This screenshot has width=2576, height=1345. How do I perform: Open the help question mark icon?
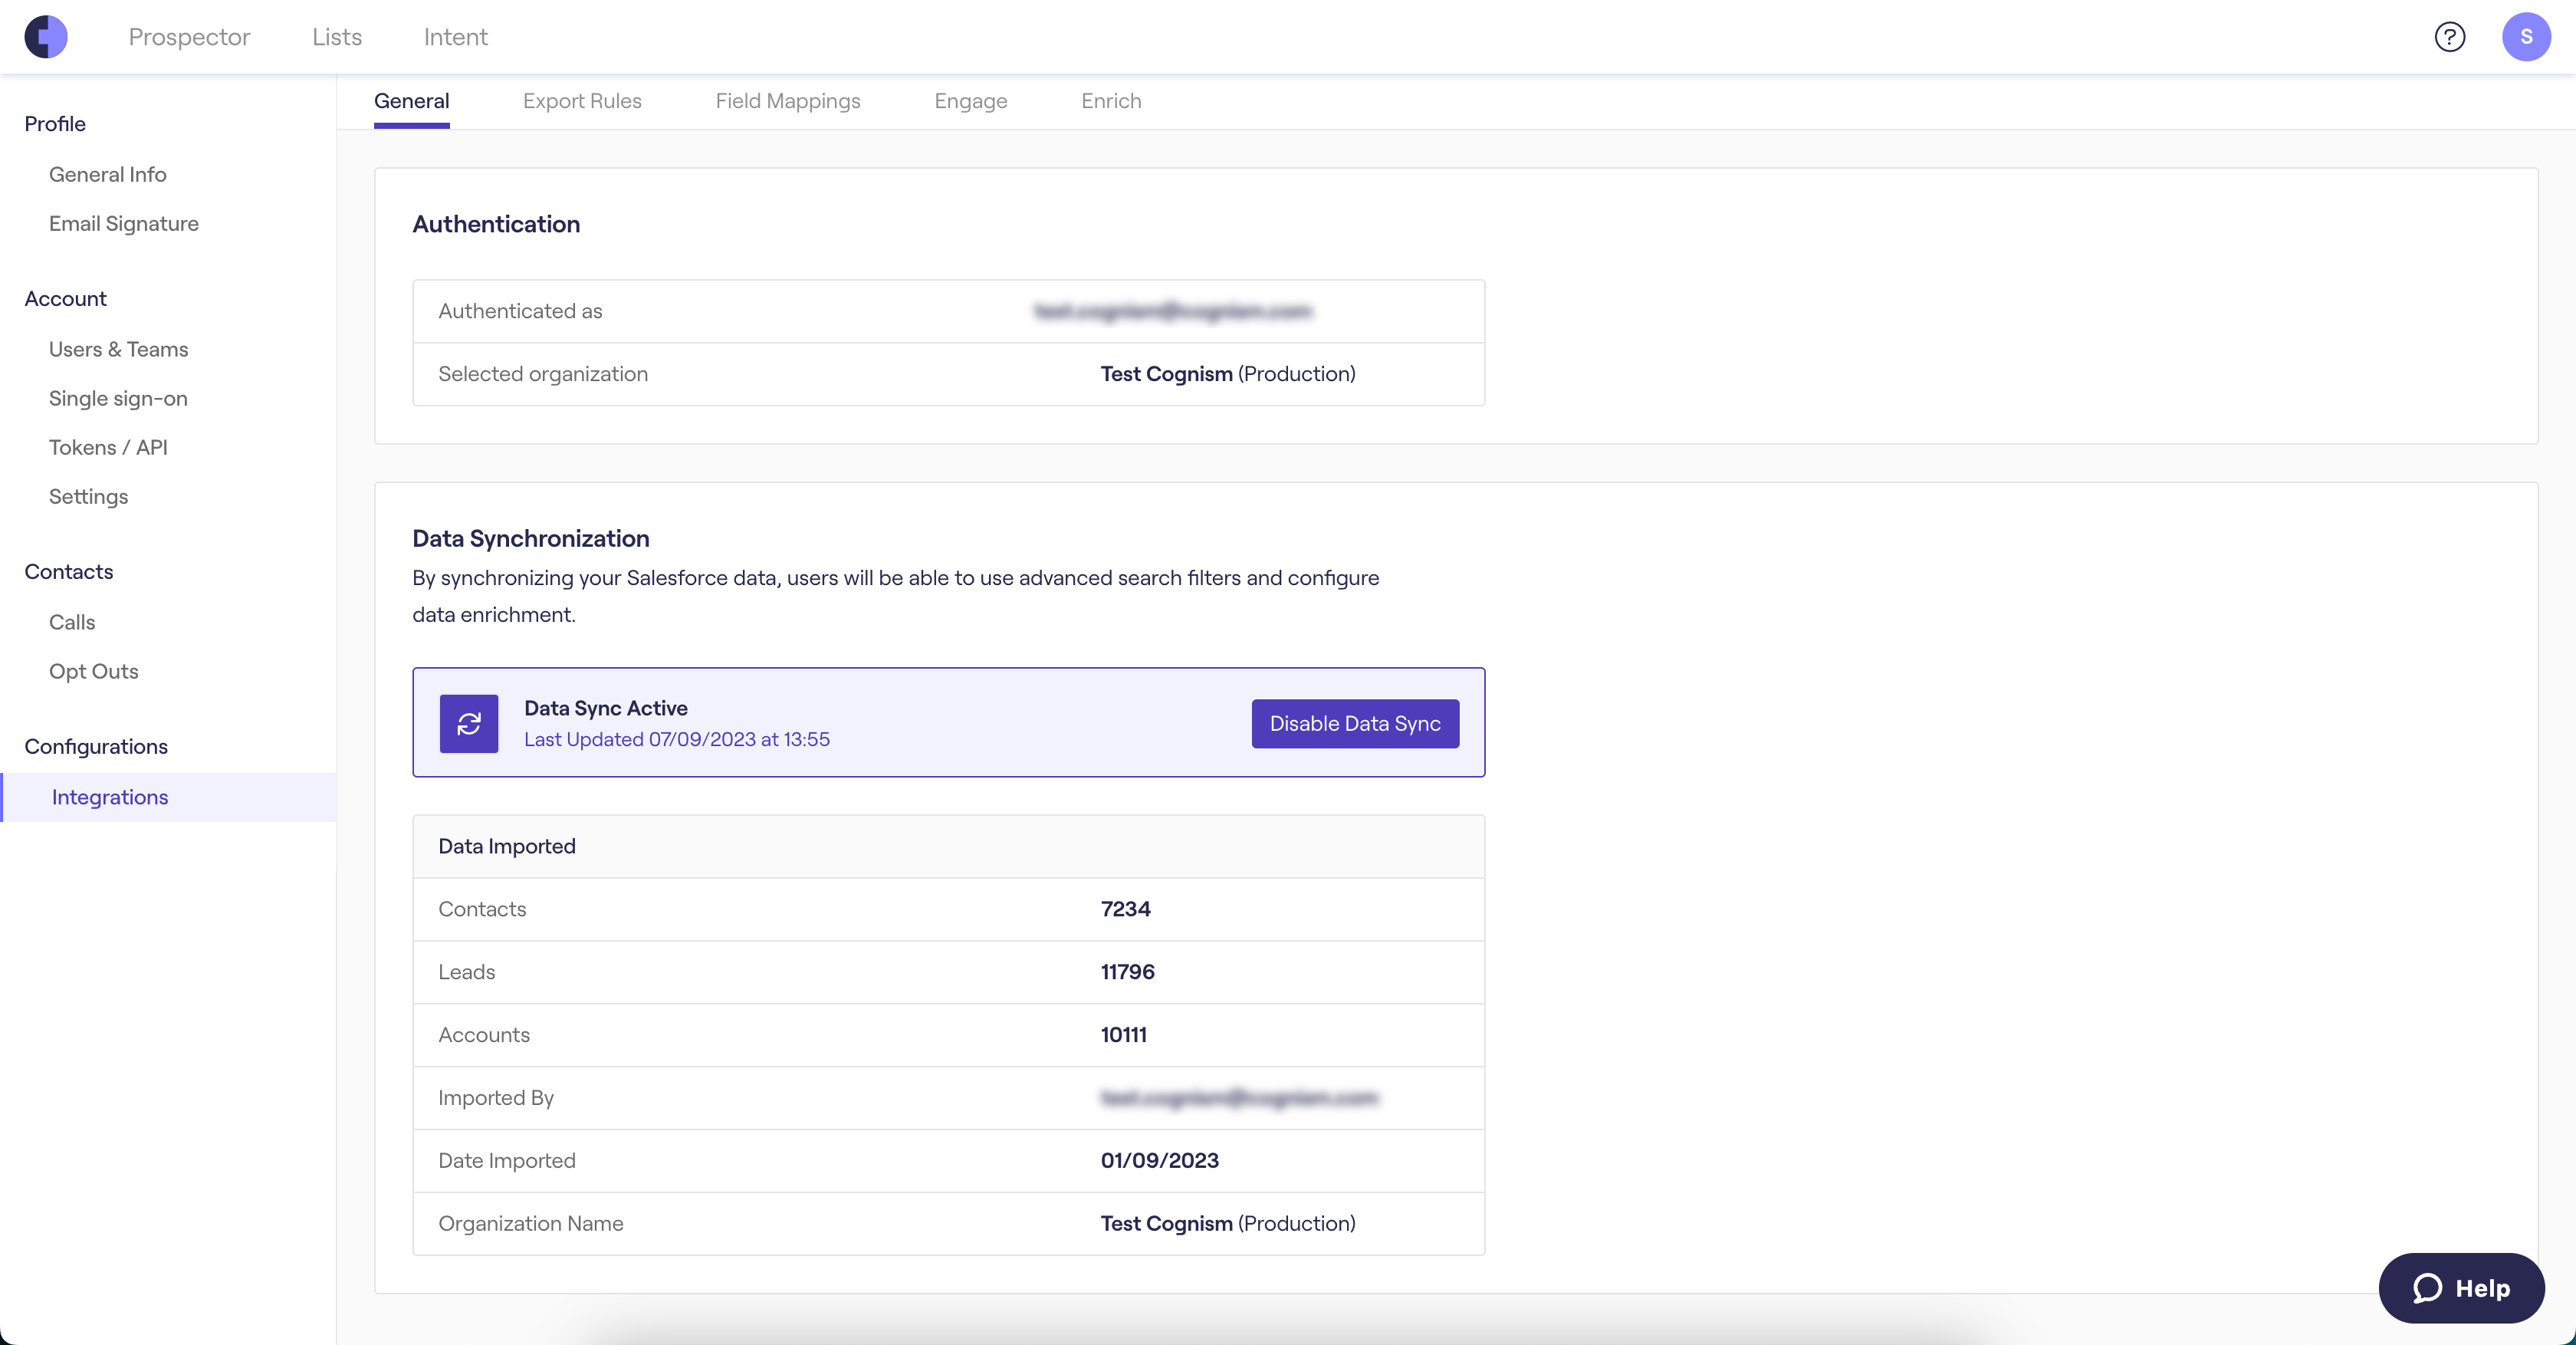click(2449, 37)
